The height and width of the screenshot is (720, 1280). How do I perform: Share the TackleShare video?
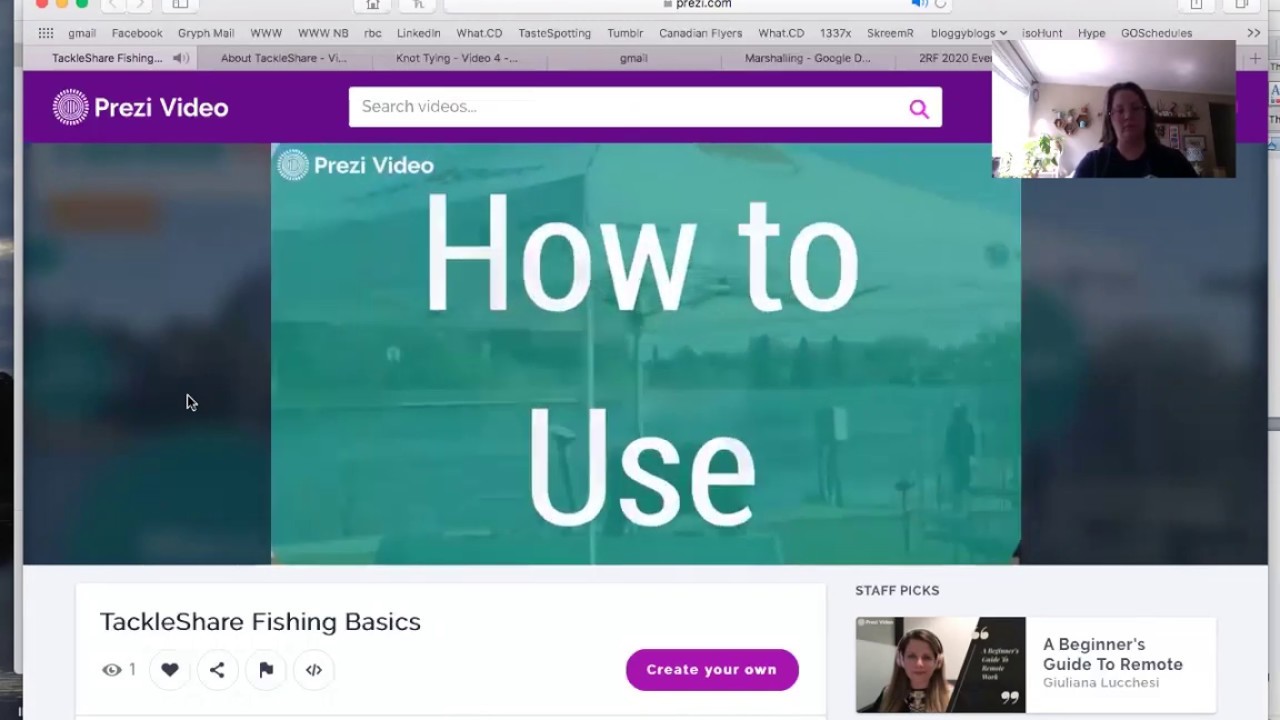click(217, 670)
